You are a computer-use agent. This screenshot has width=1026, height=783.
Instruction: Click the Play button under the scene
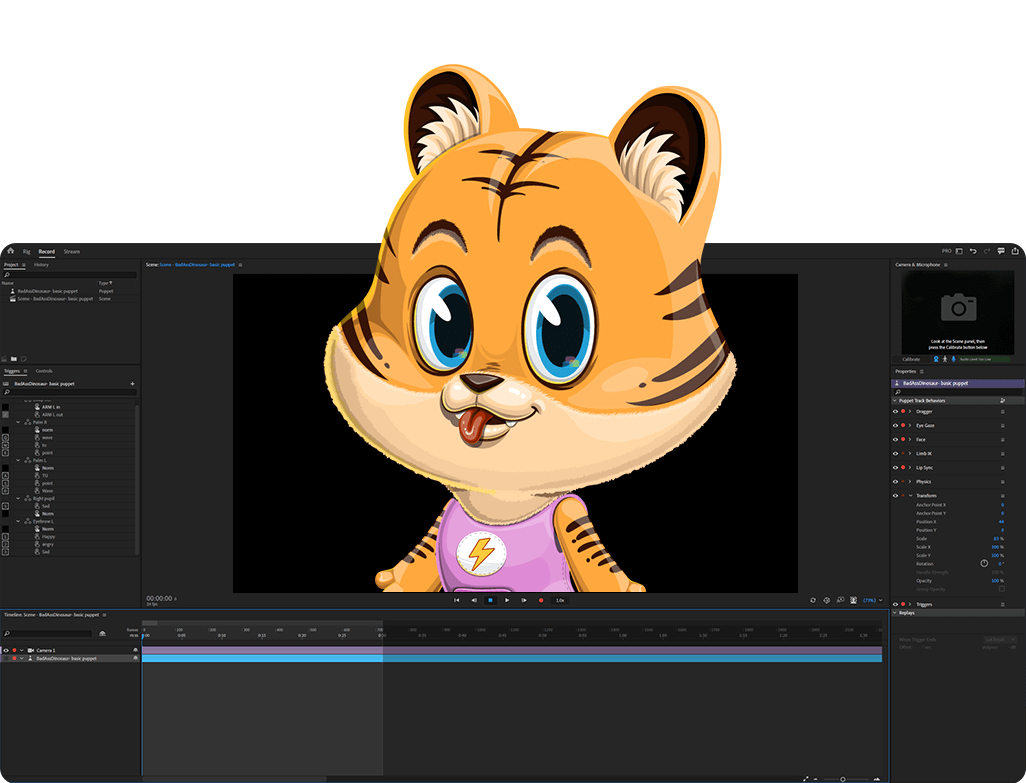(x=507, y=600)
